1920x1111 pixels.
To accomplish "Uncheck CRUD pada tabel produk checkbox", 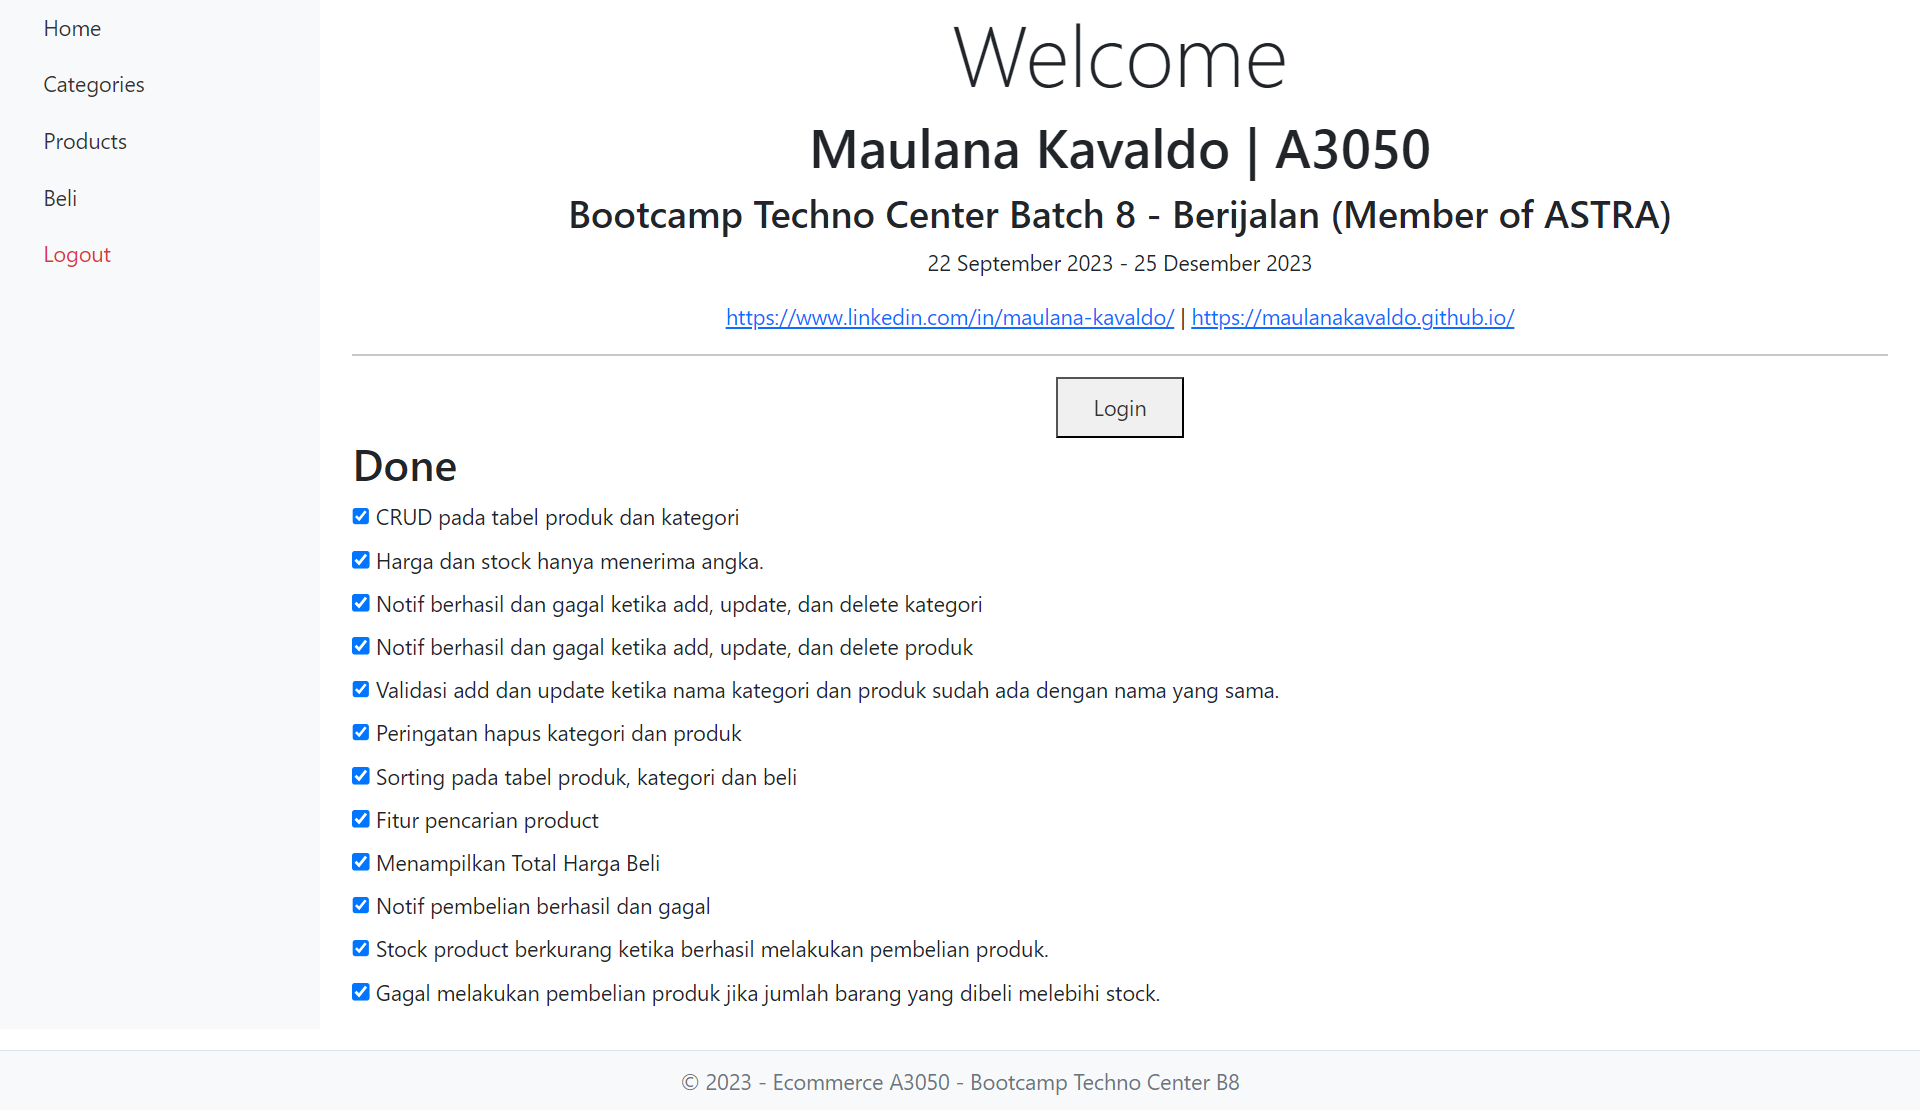I will click(361, 517).
